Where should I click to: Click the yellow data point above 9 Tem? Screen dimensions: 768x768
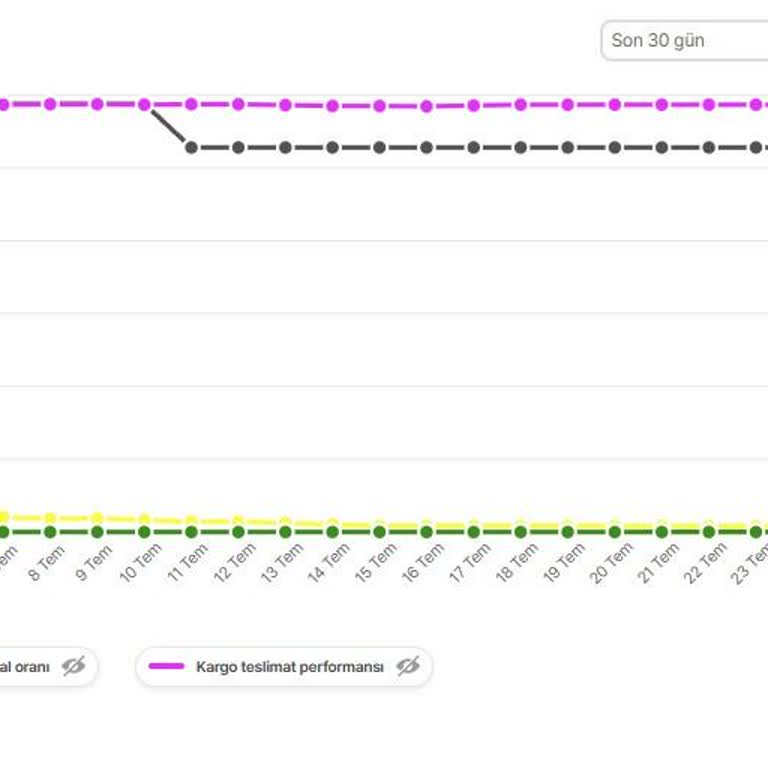[x=97, y=518]
